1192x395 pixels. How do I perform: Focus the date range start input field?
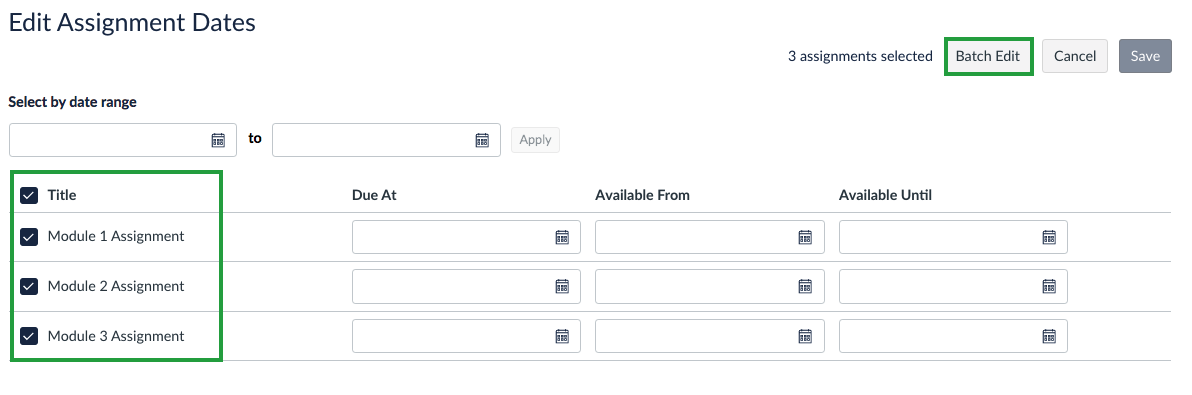pos(123,140)
